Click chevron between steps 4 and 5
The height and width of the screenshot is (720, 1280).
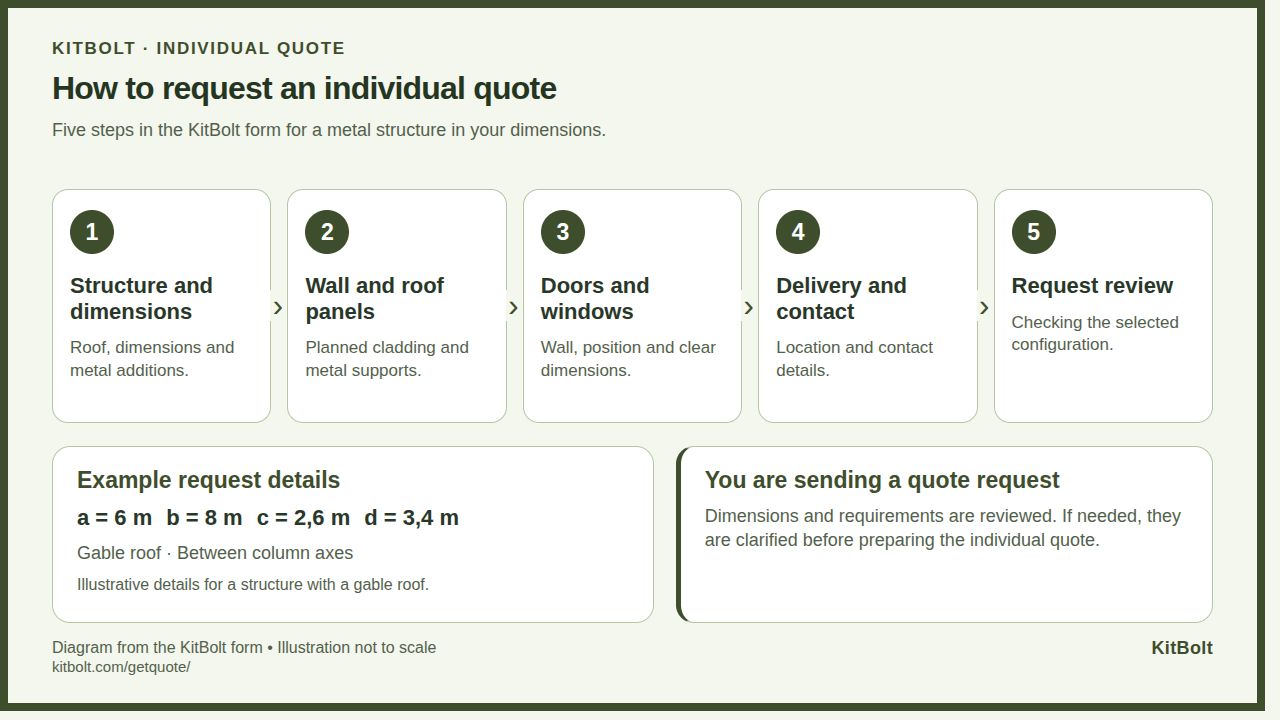click(985, 308)
